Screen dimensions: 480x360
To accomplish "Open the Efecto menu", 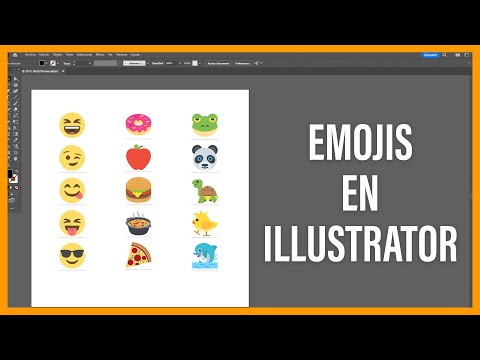I will (100, 55).
